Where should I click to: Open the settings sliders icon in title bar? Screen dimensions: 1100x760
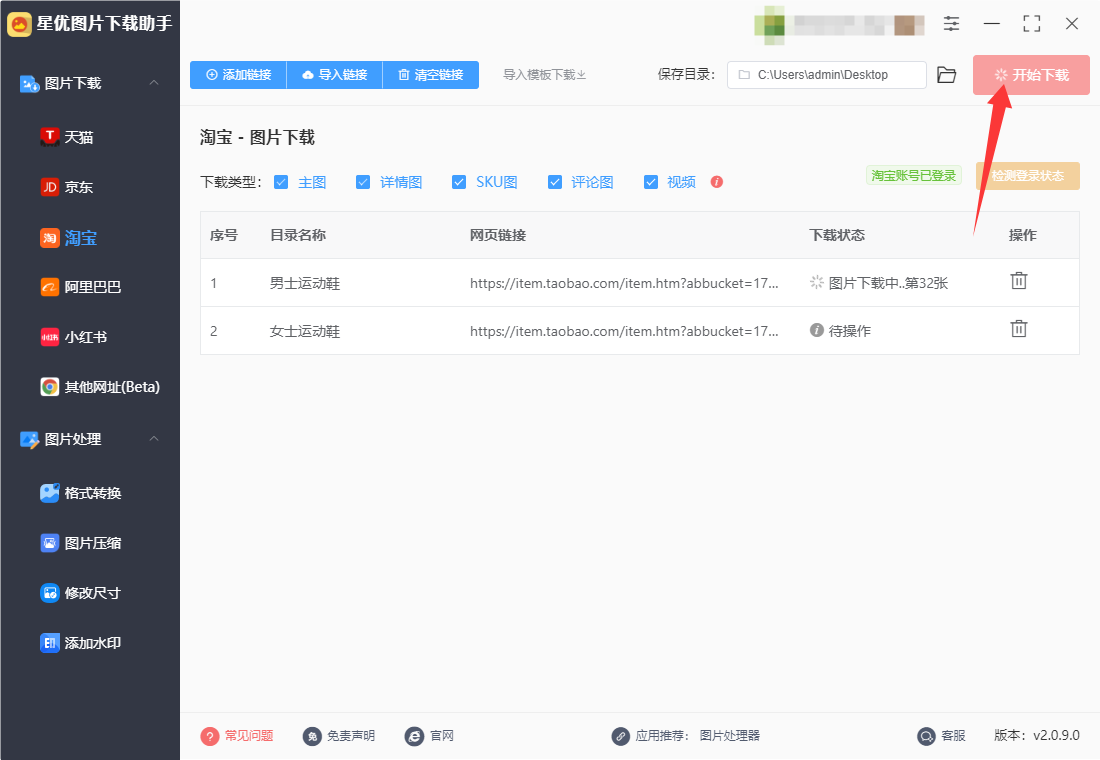coord(951,24)
